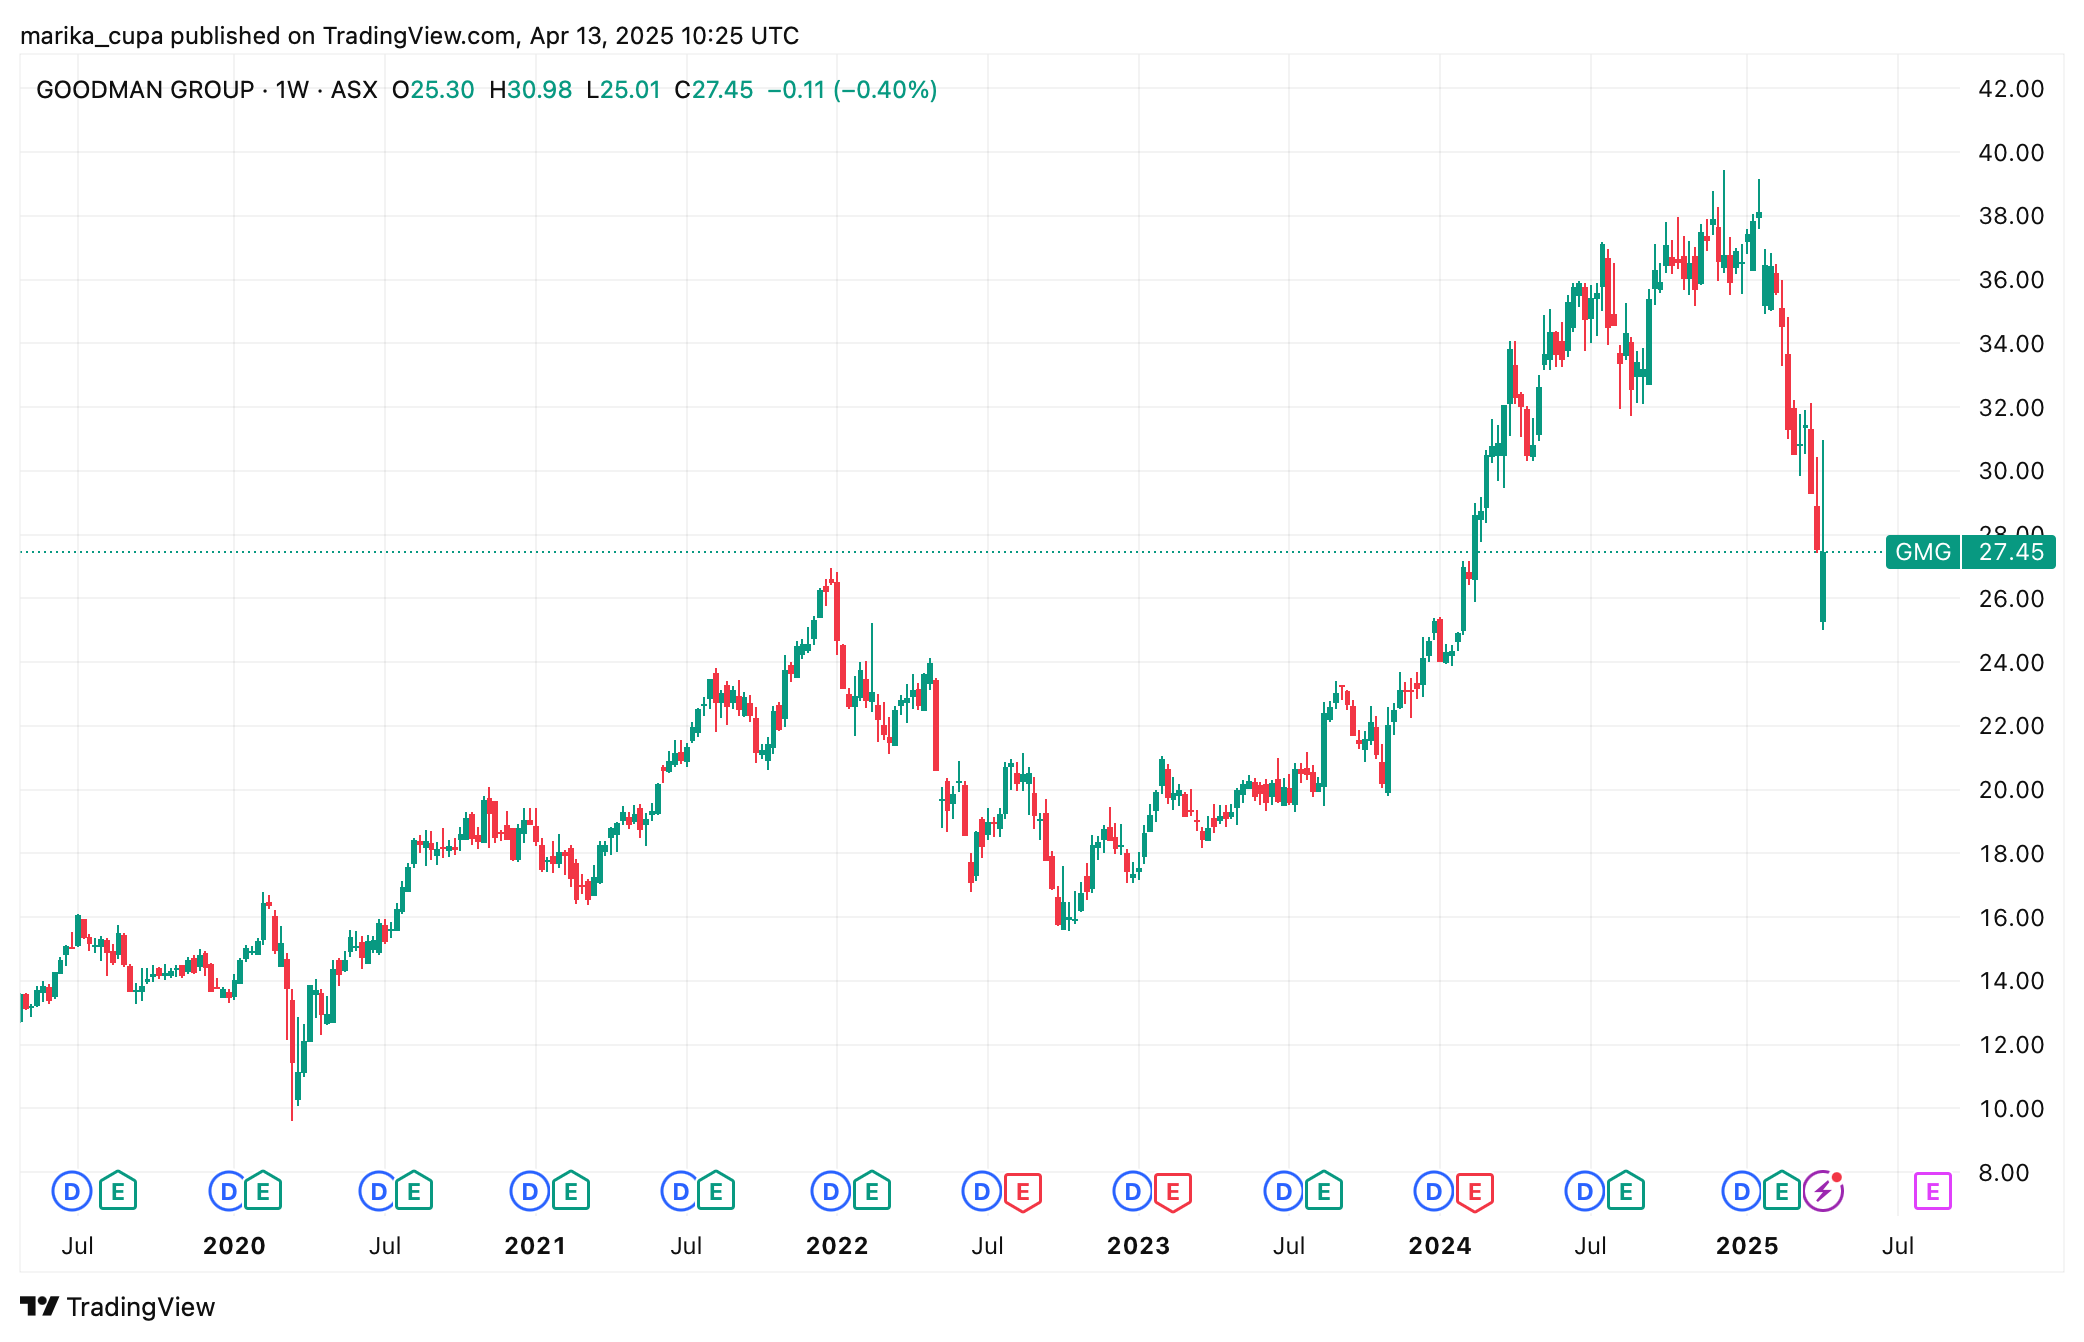Click the last weekly candle near 27.45
The image size is (2084, 1342).
click(x=1823, y=586)
